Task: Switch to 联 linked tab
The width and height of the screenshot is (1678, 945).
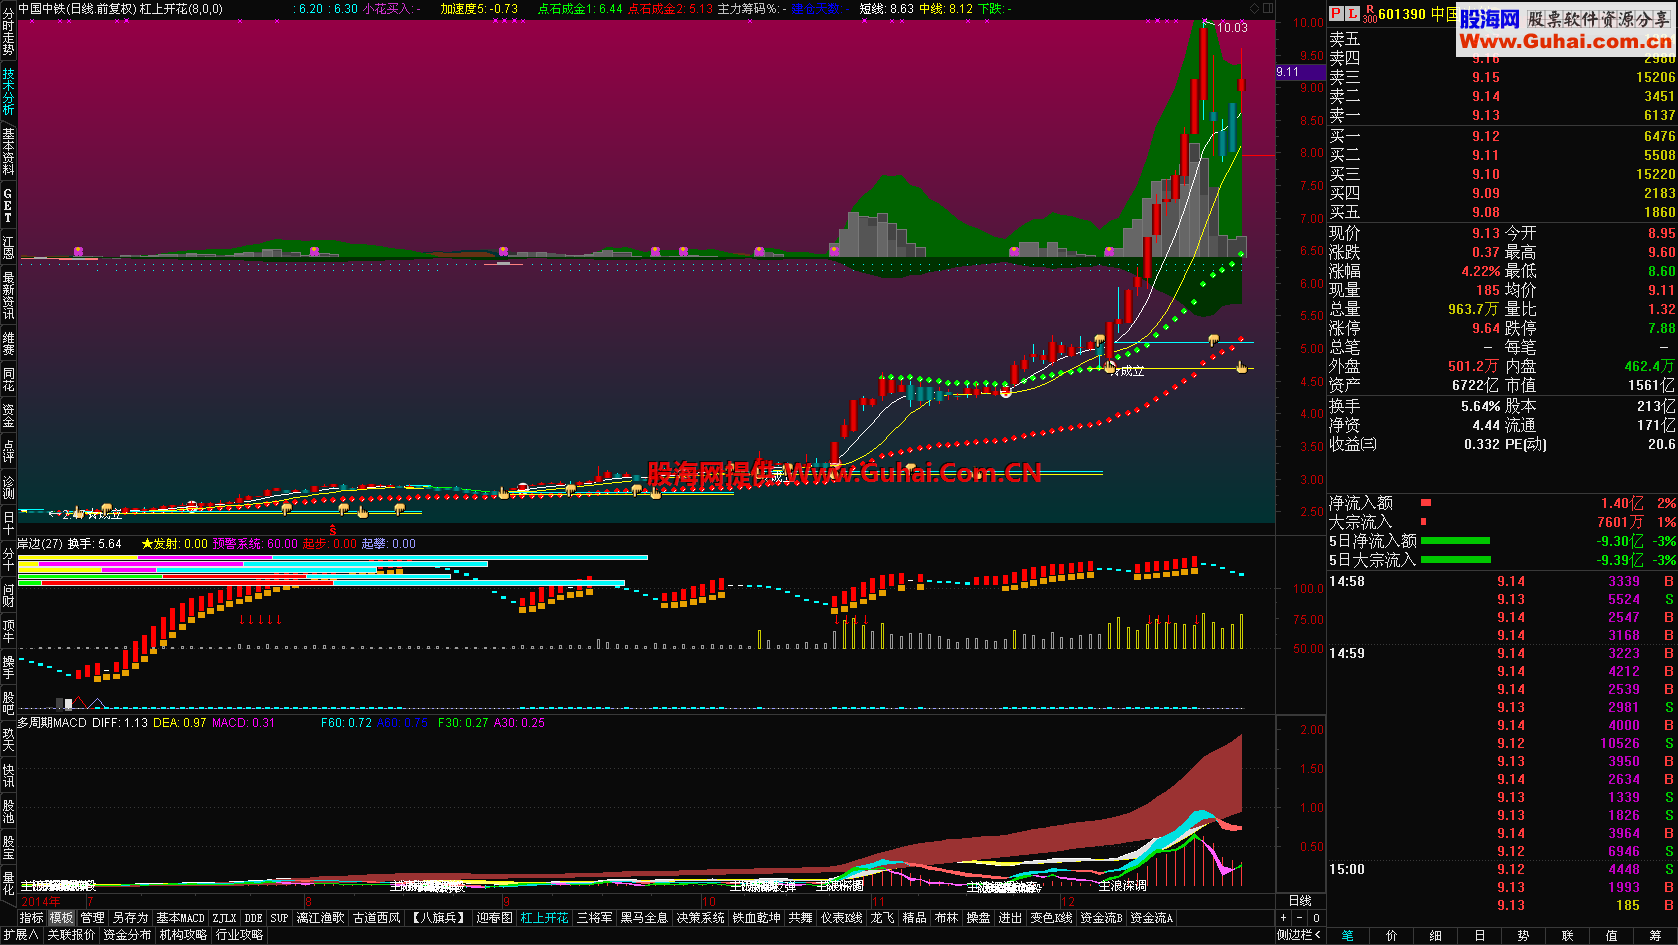Action: pos(1567,935)
